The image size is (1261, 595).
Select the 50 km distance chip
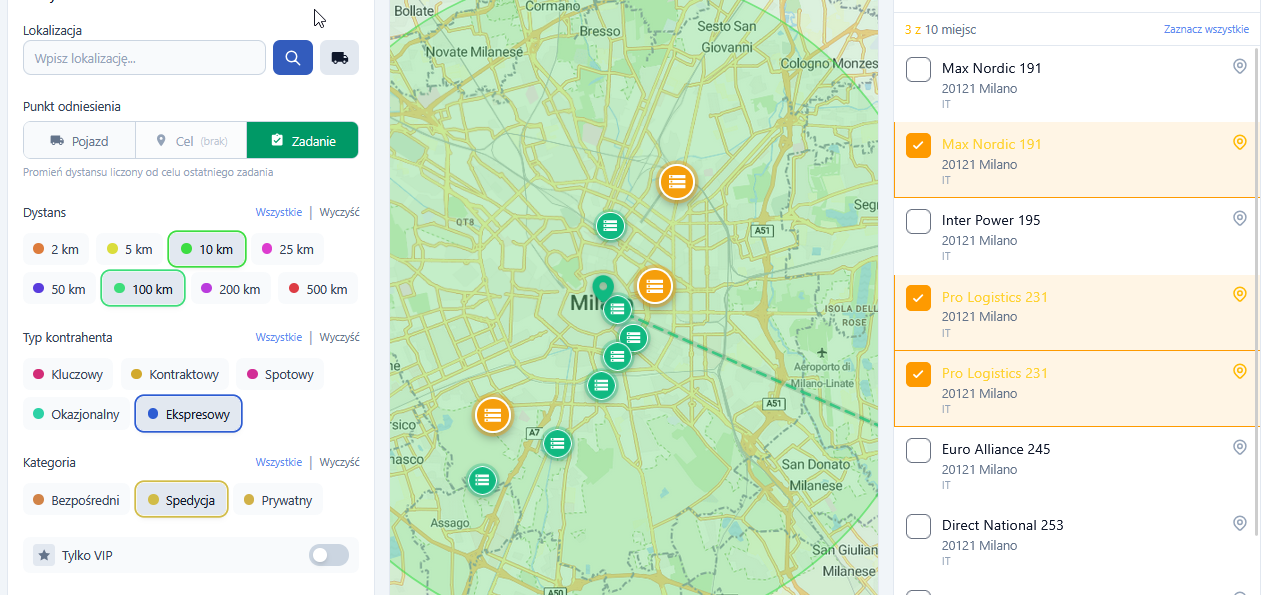(59, 289)
